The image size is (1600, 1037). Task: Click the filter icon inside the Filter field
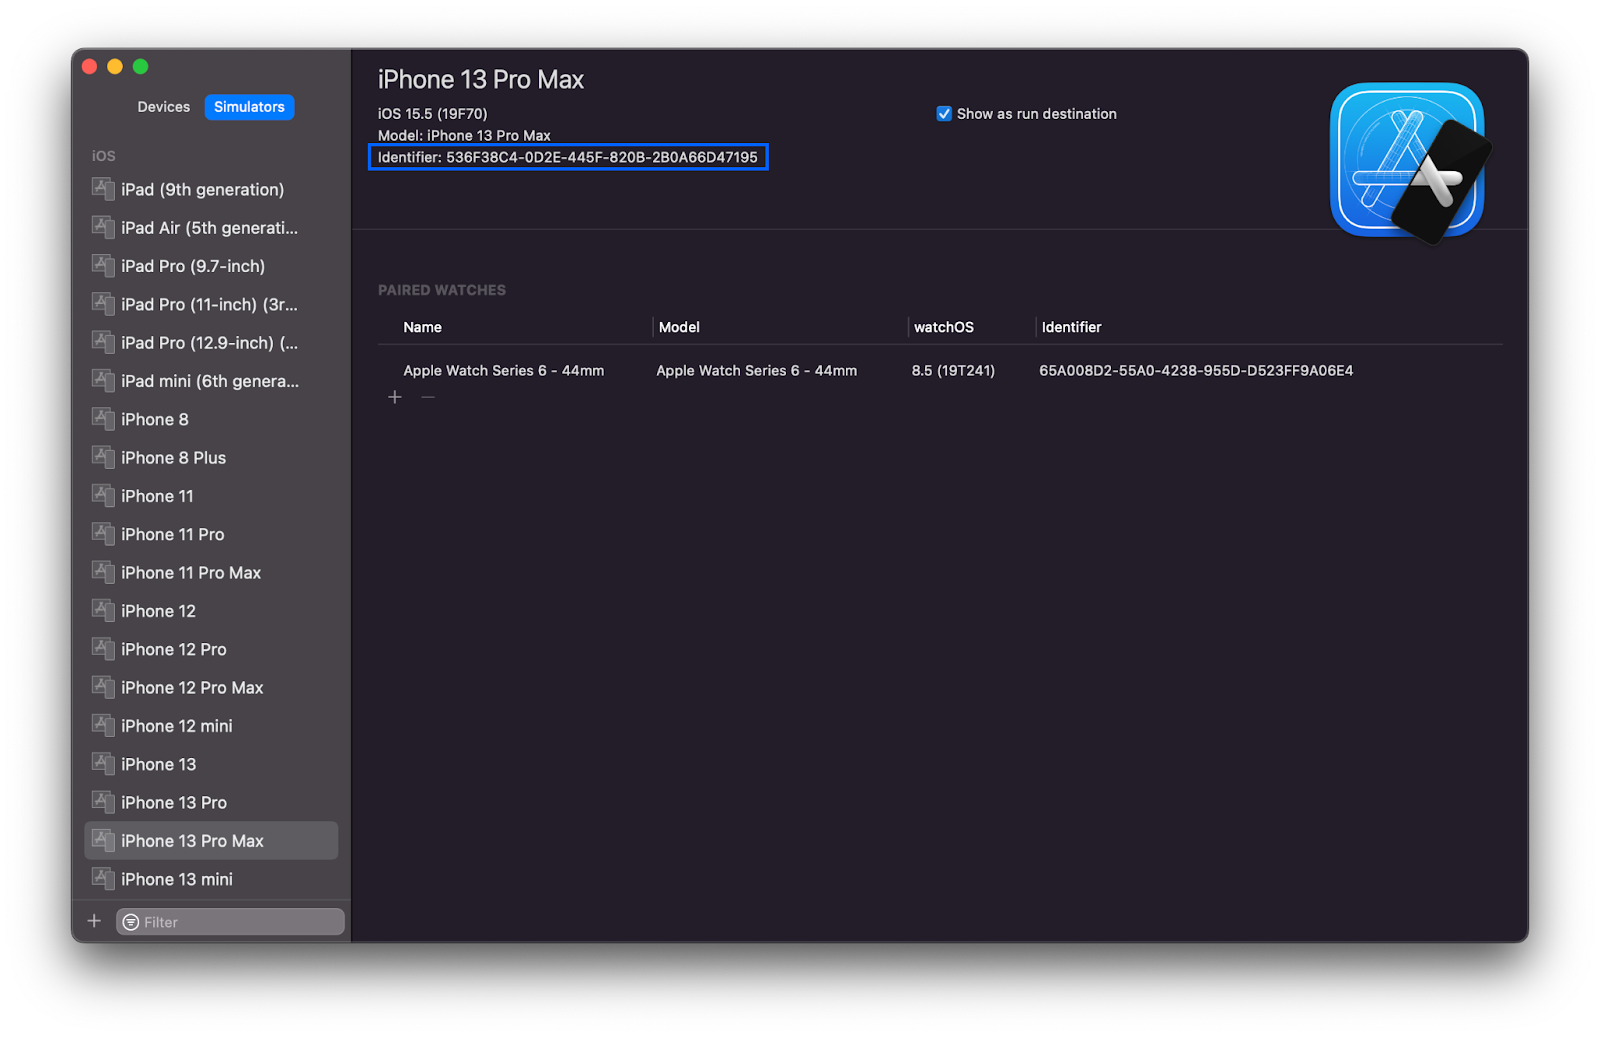[131, 922]
